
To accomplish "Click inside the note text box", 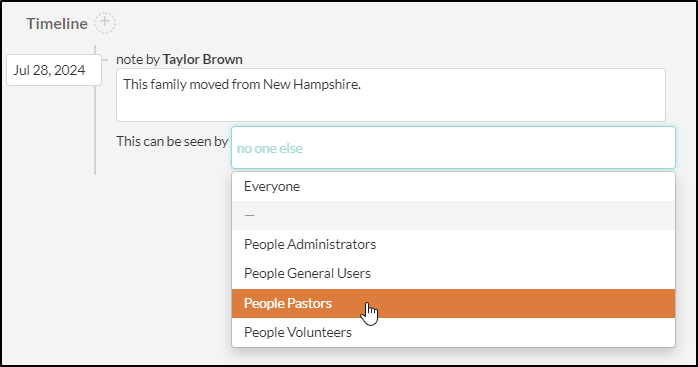I will tap(390, 95).
